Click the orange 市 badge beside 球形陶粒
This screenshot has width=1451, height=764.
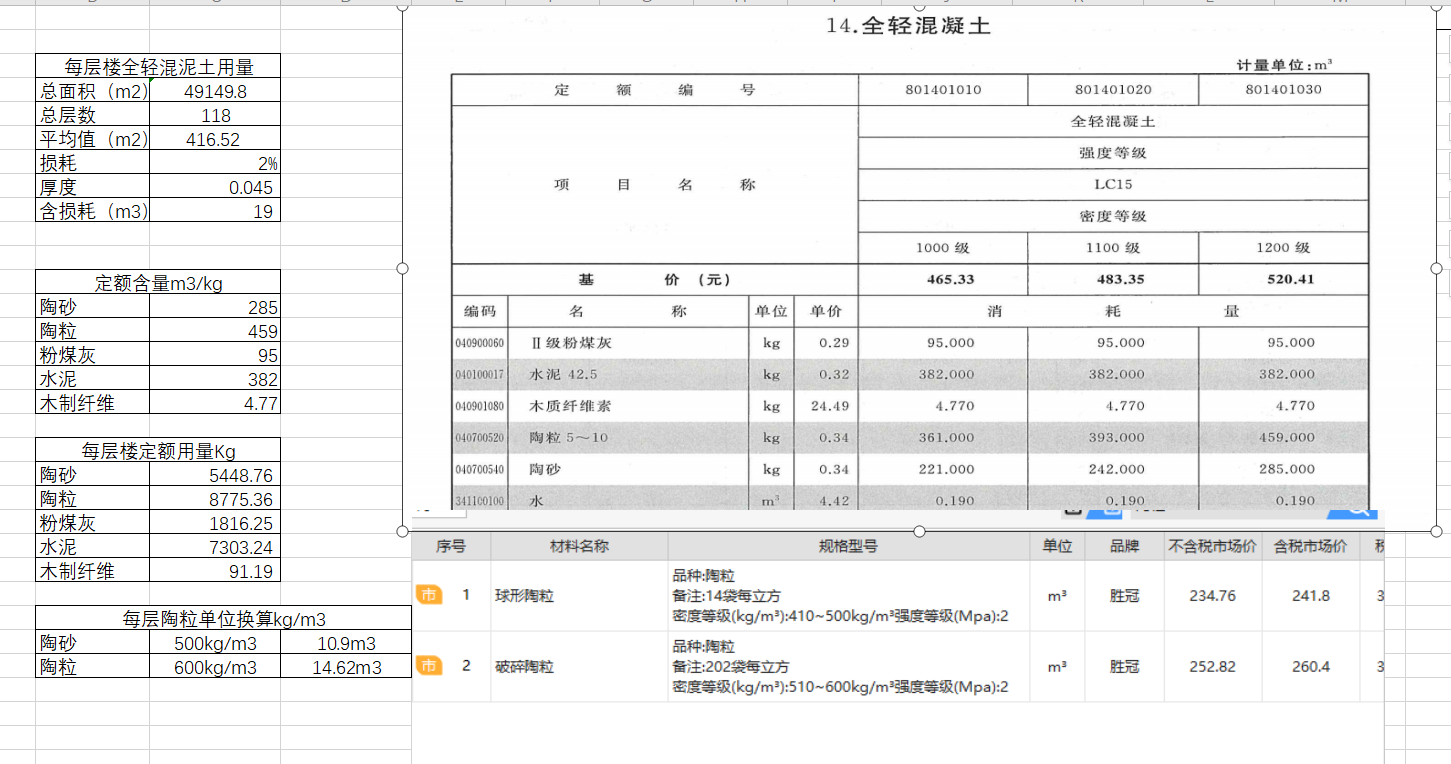428,595
